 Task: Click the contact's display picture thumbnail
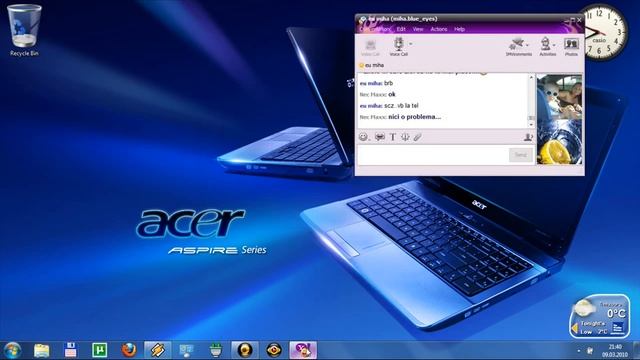coord(559,97)
